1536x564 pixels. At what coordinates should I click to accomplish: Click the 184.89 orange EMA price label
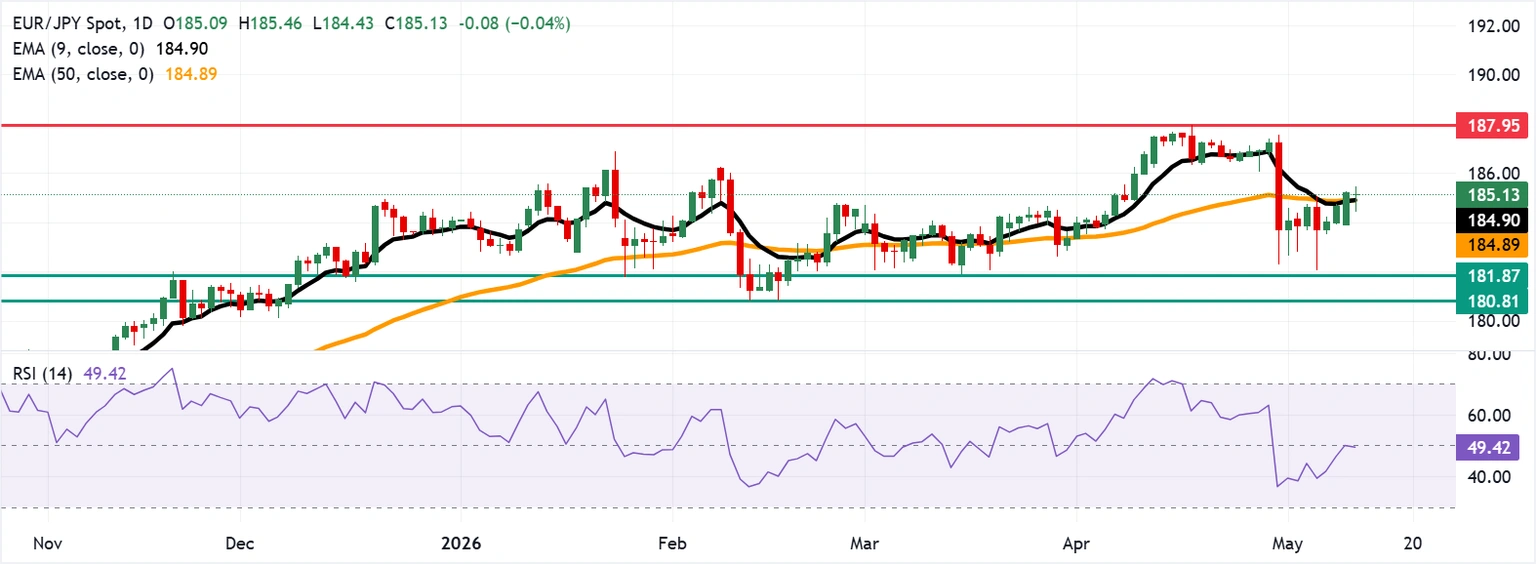(x=1491, y=245)
